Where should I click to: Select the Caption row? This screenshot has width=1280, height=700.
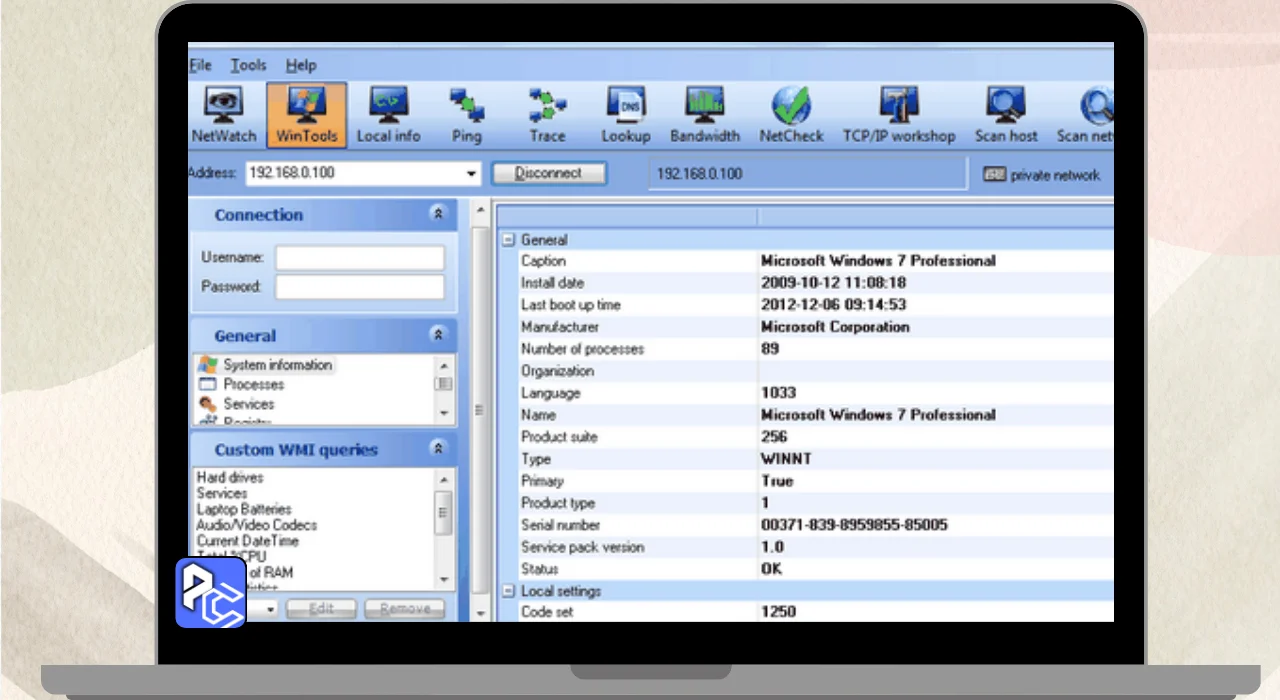(806, 261)
